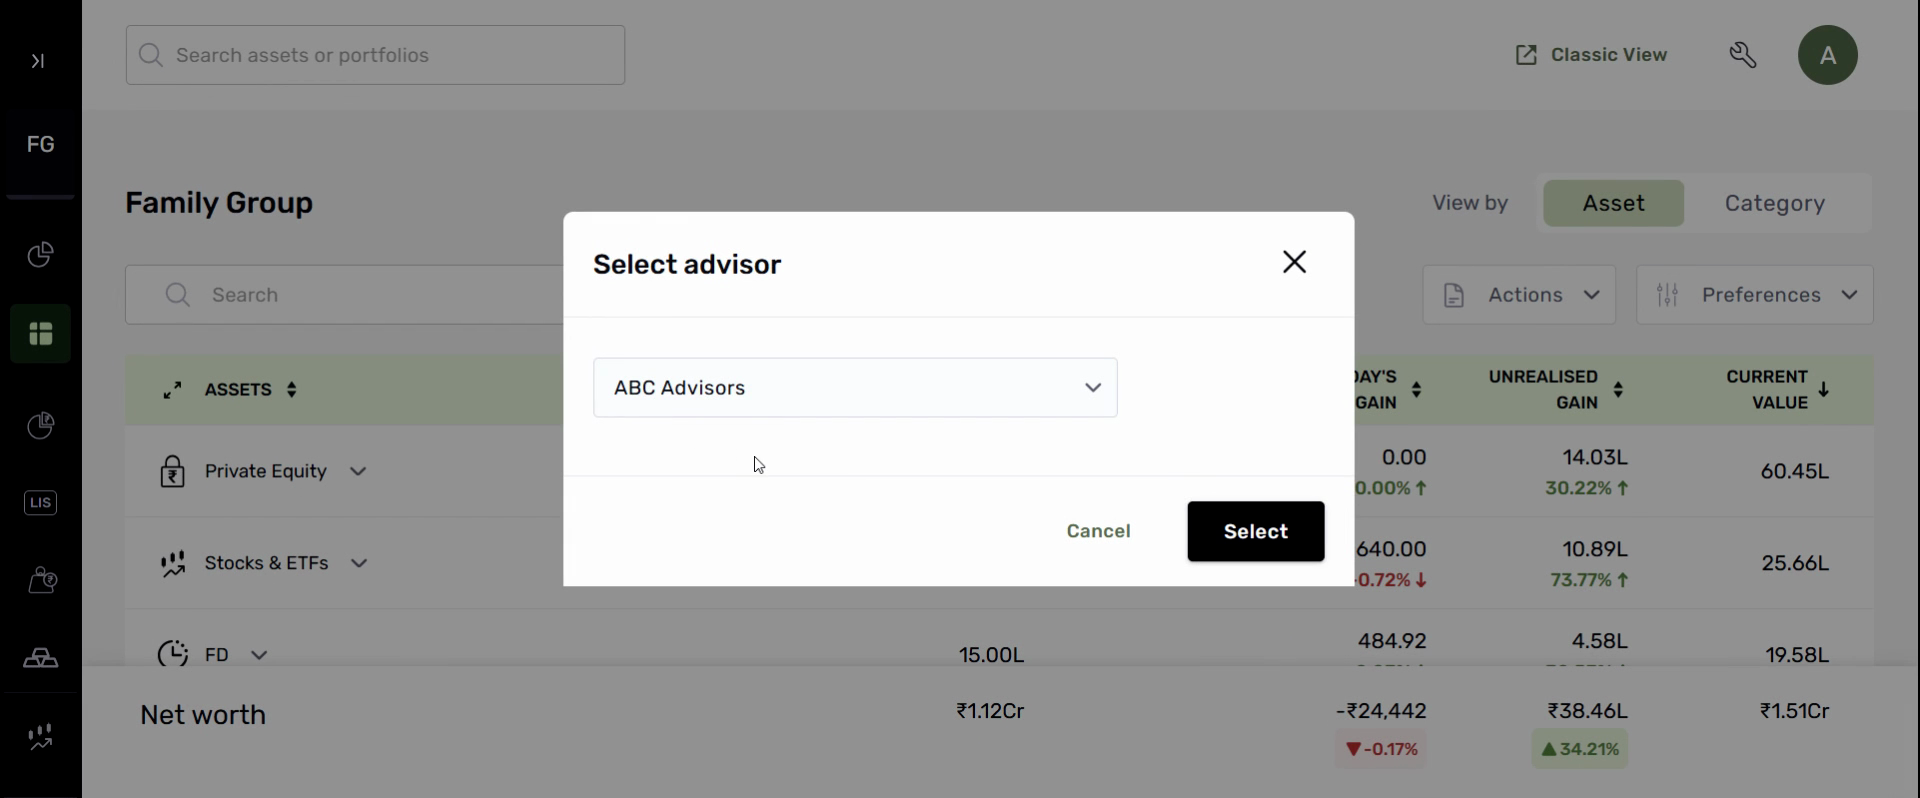The image size is (1920, 798).
Task: Open the Preferences menu
Action: point(1754,295)
